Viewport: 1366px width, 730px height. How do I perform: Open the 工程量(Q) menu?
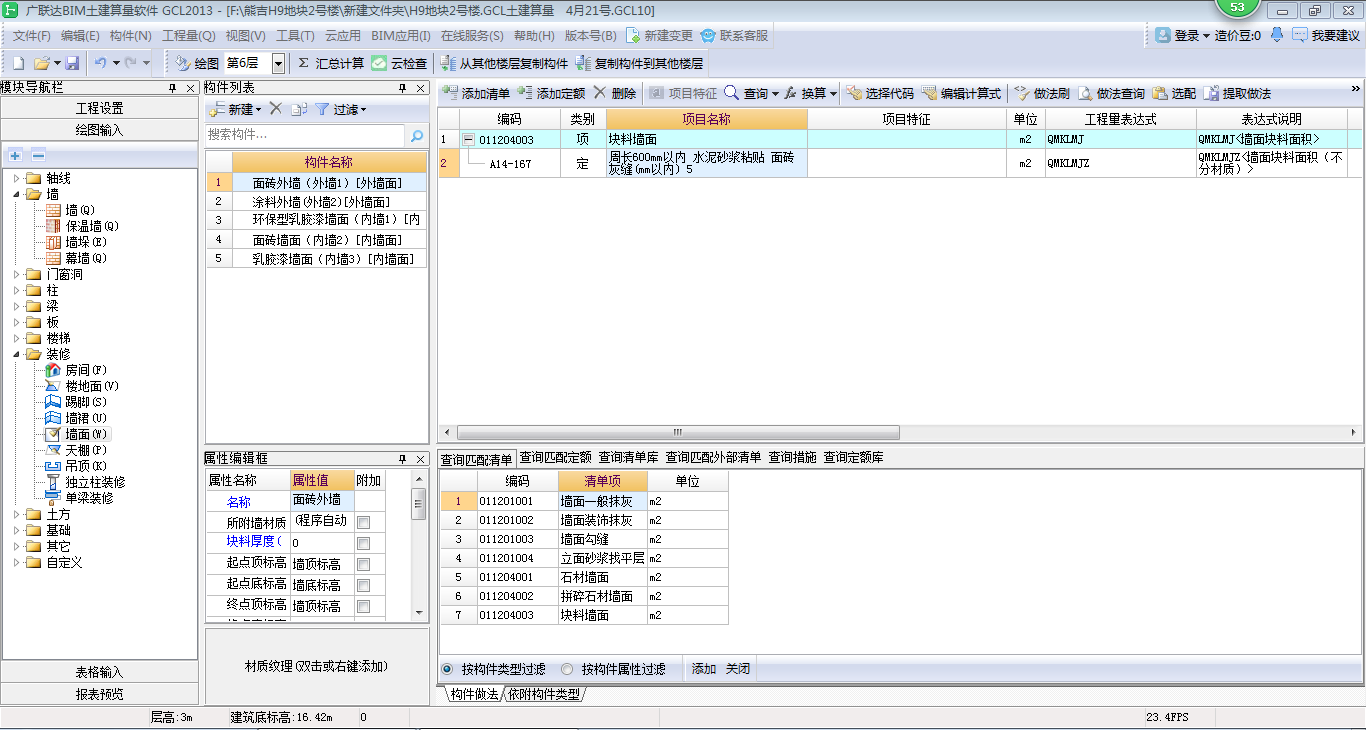point(189,35)
